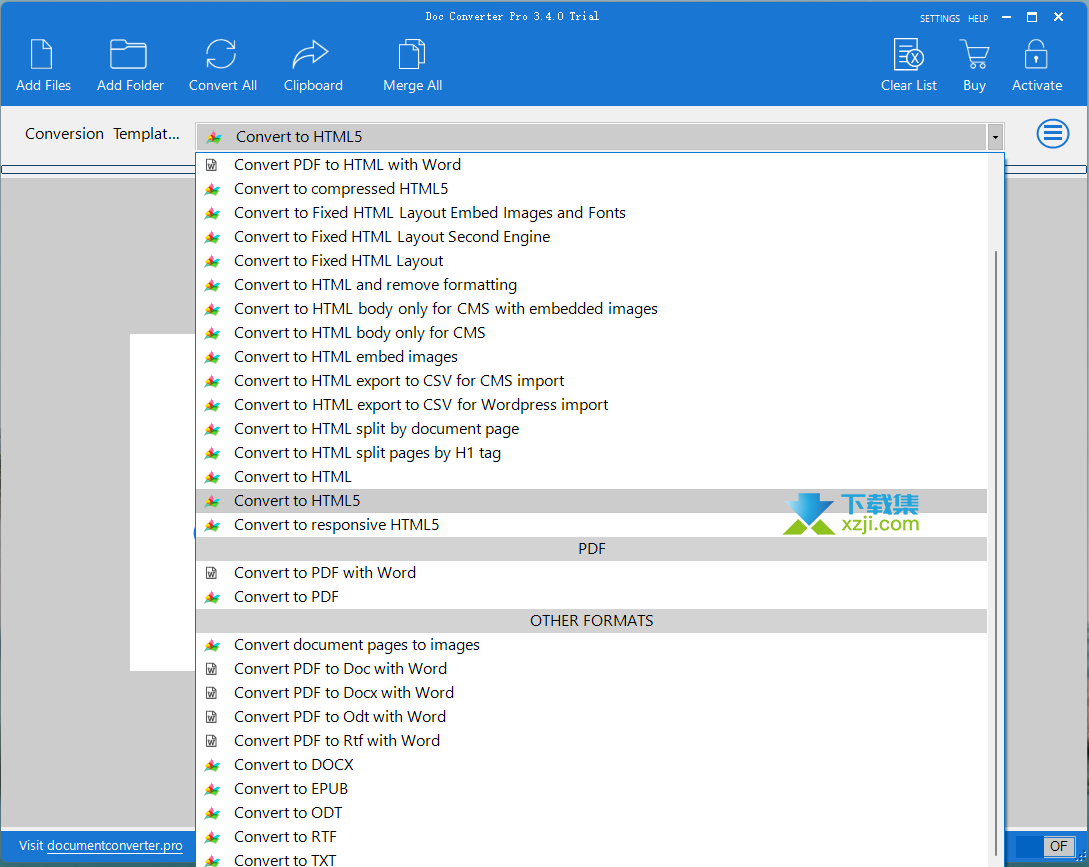The height and width of the screenshot is (867, 1089).
Task: Pick Convert PDF to Doc with Word
Action: (x=591, y=669)
